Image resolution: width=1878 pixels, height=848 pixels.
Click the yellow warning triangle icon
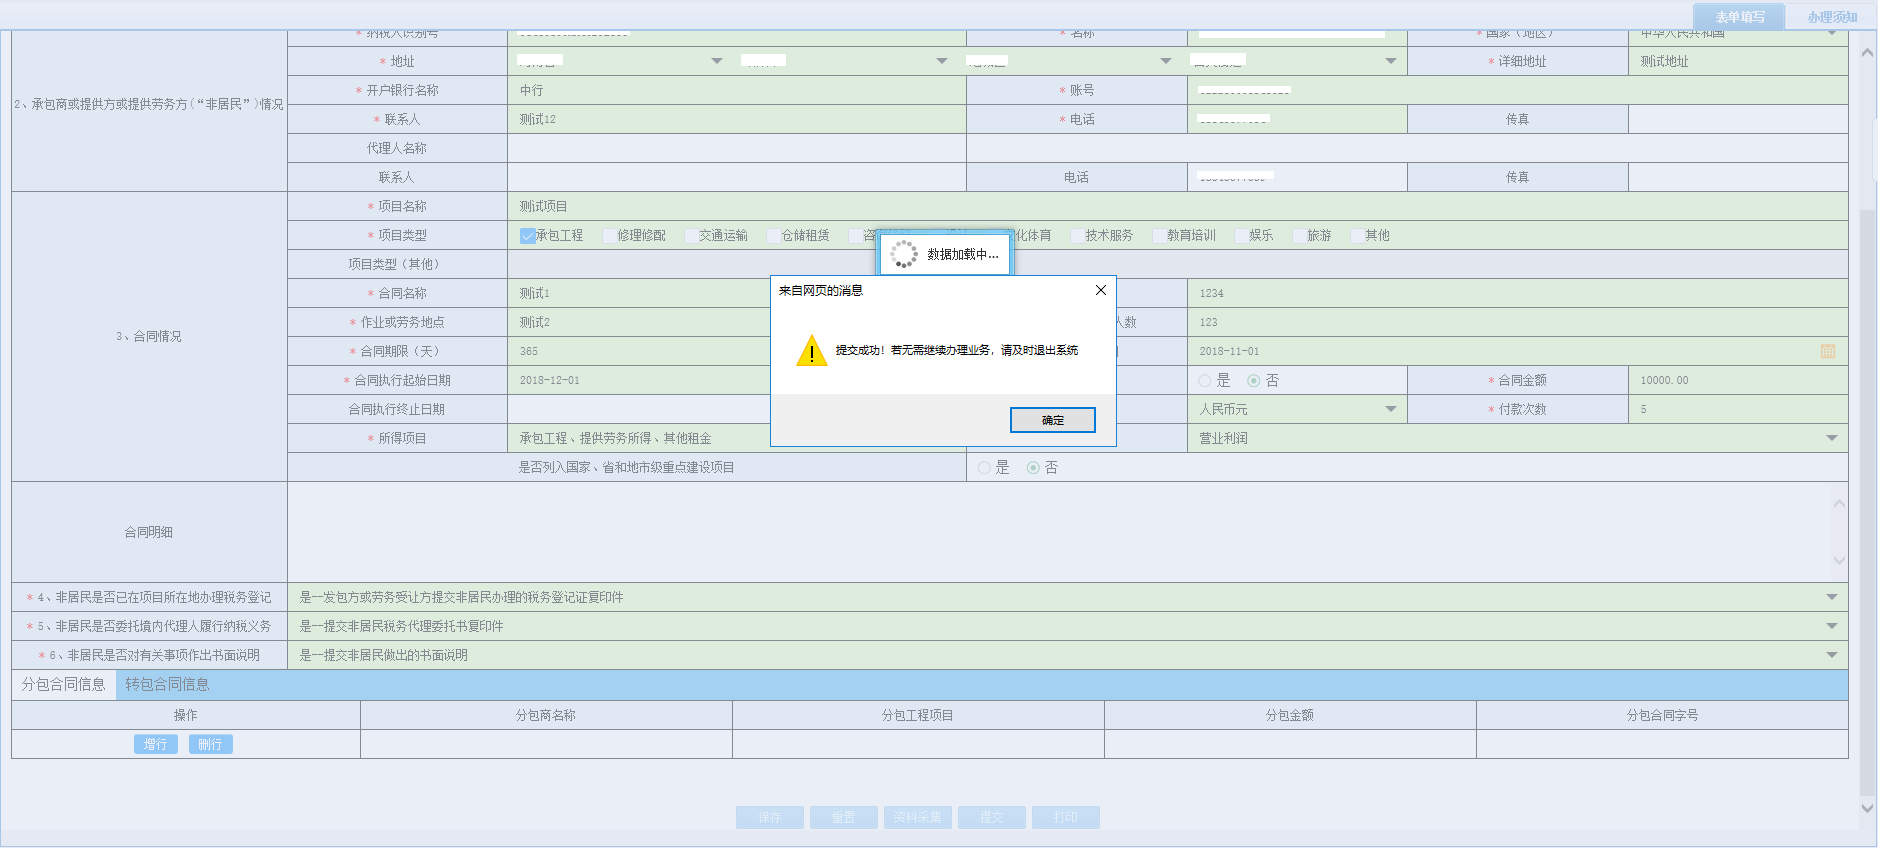tap(811, 351)
